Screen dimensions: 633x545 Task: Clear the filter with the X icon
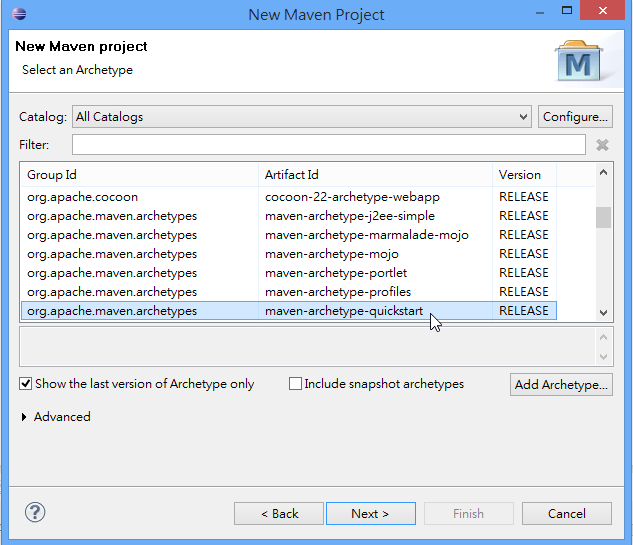point(602,145)
